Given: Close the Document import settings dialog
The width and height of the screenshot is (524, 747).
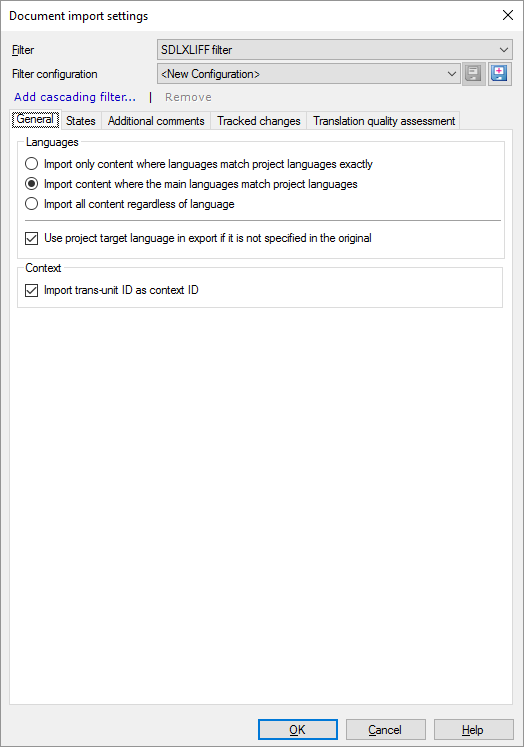Looking at the screenshot, I should pos(508,15).
